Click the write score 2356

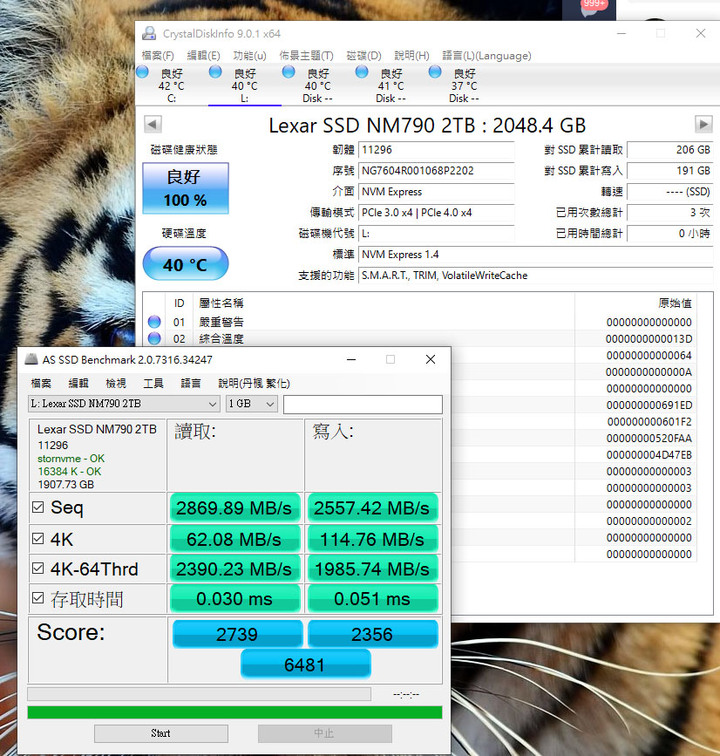click(372, 634)
